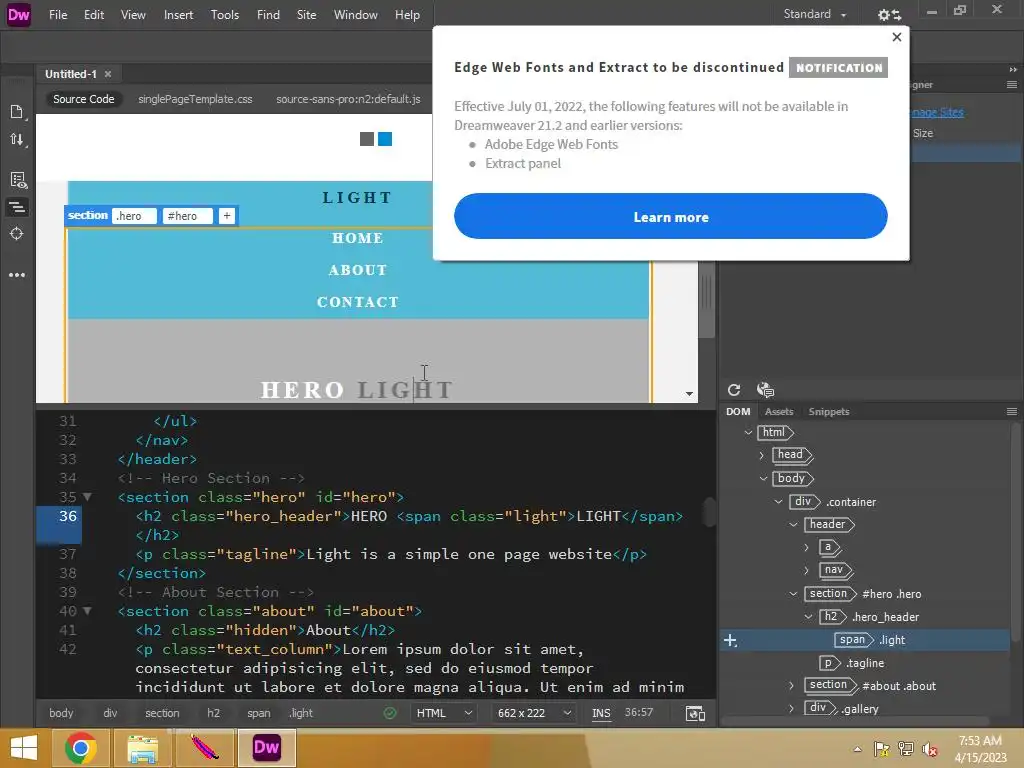
Task: Add class plus button on section display
Action: (x=227, y=216)
